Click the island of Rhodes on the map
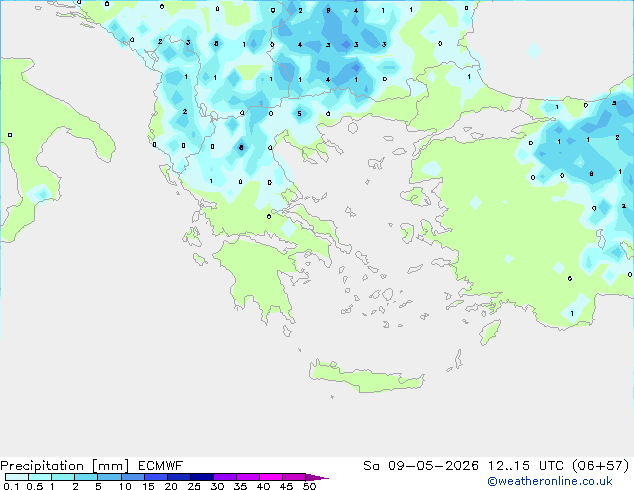Screen dimensions: 634x490 point(490,332)
